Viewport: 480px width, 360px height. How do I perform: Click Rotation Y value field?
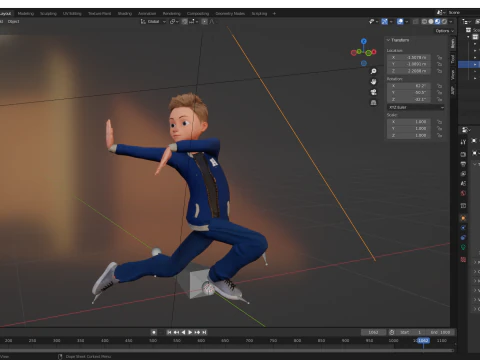point(409,93)
